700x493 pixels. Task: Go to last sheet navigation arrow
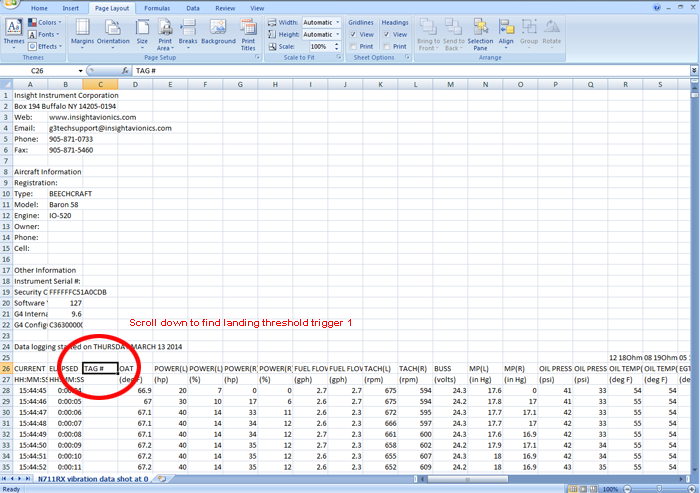[x=27, y=479]
